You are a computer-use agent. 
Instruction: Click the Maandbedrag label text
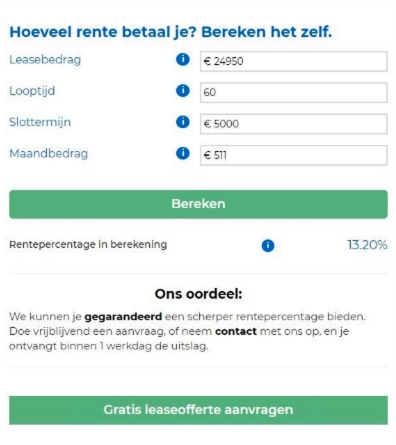pyautogui.click(x=49, y=154)
